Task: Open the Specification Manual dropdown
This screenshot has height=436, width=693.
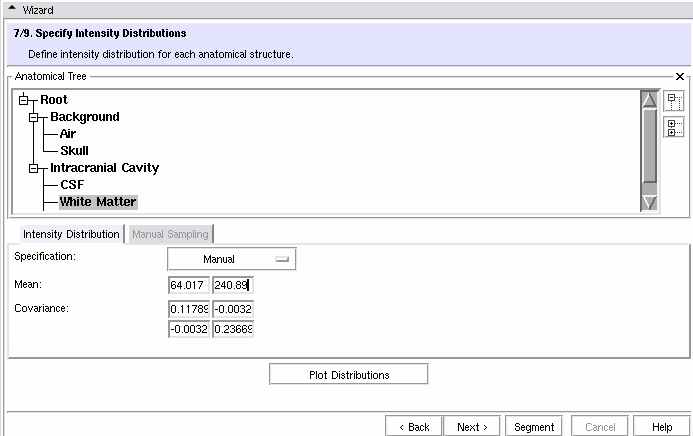Action: 232,259
